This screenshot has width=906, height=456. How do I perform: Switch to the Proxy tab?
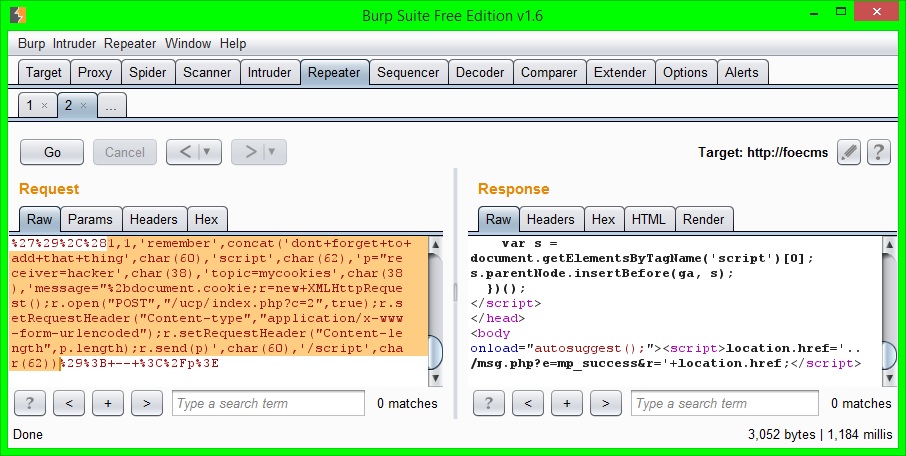pyautogui.click(x=95, y=72)
